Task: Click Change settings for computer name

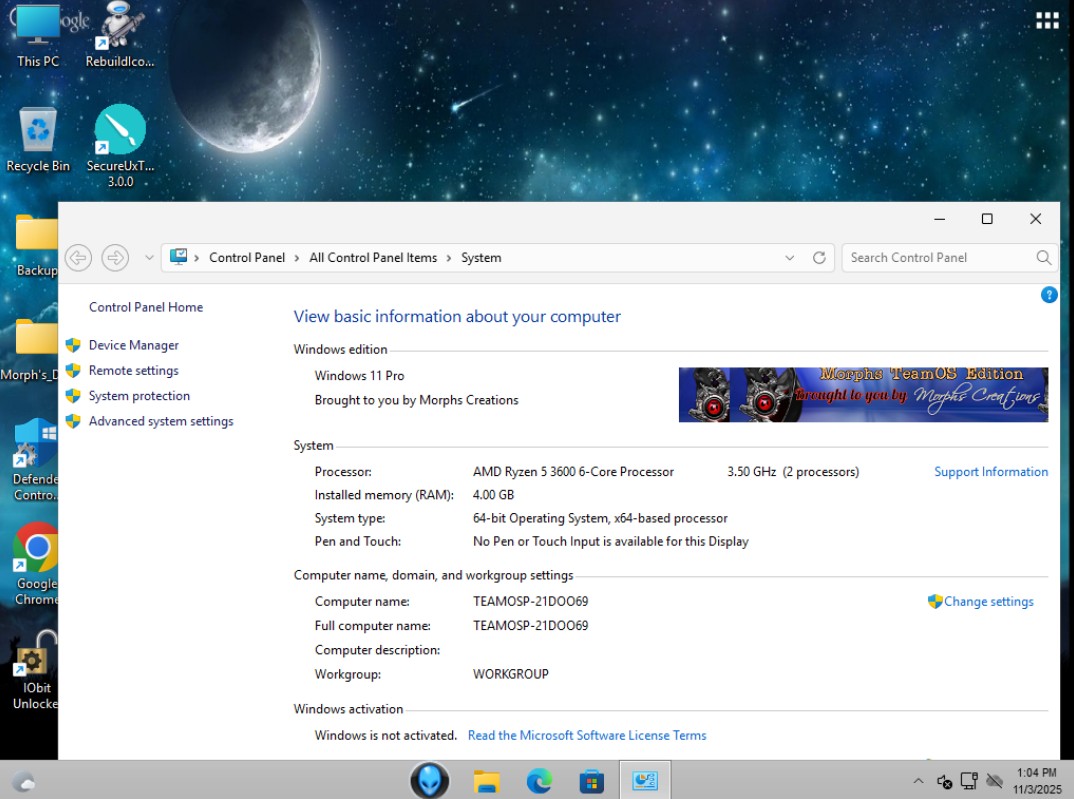Action: click(x=988, y=602)
